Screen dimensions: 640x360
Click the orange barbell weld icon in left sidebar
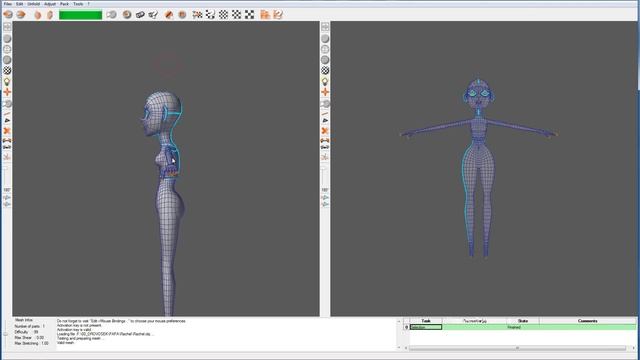(x=7, y=140)
